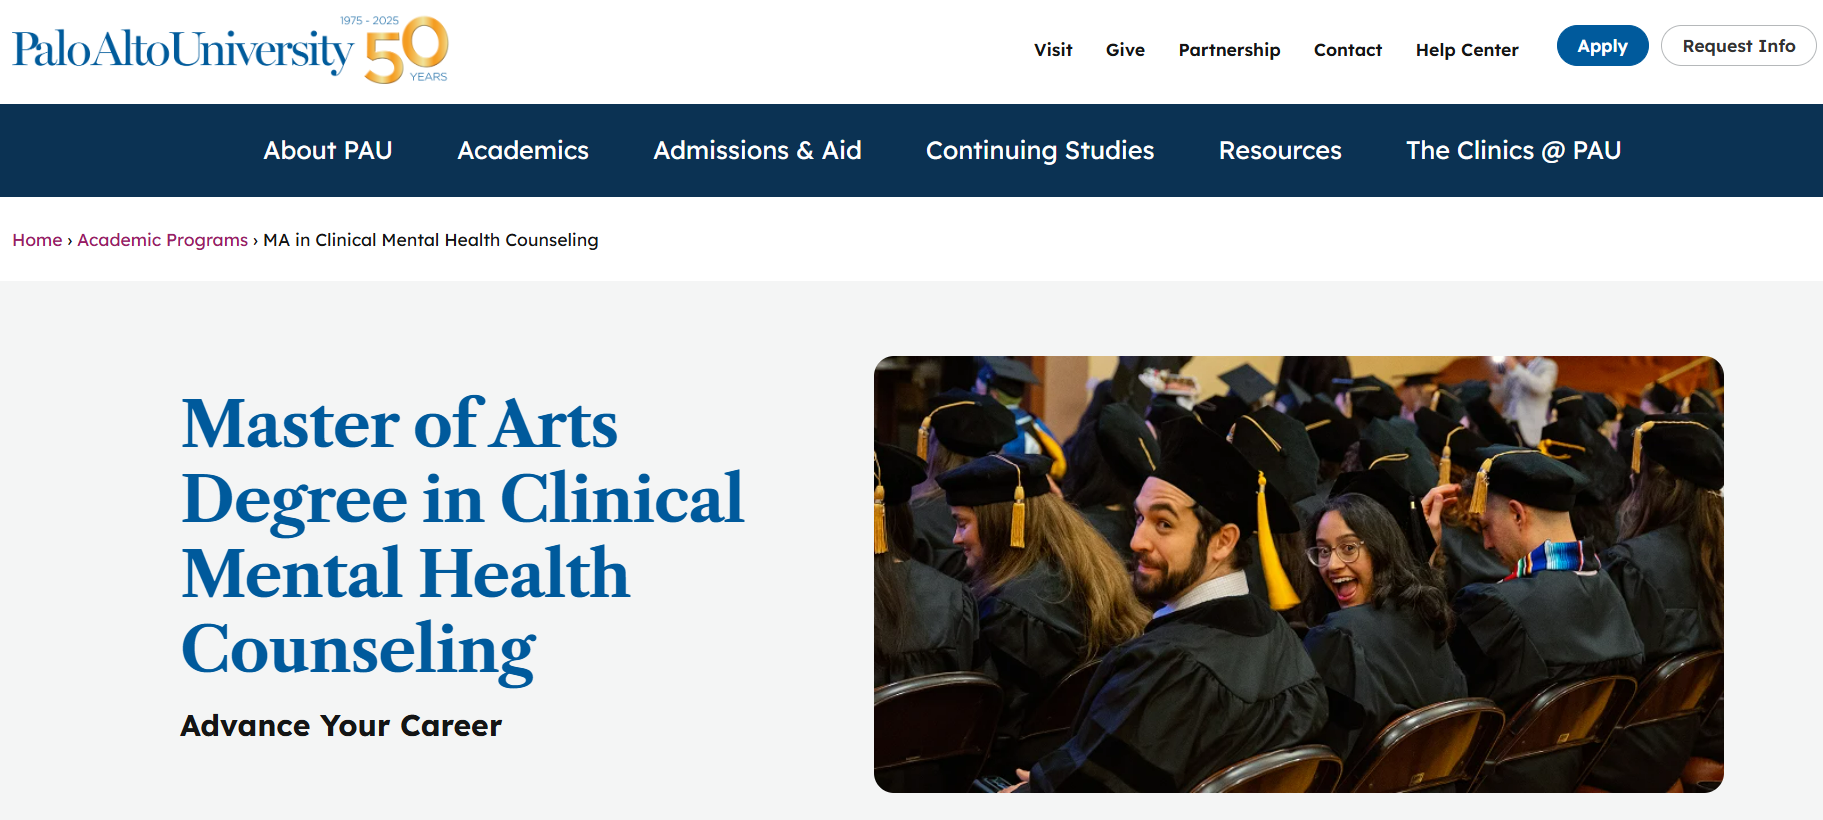Click the Advance Your Career subheading
1823x820 pixels.
click(x=341, y=725)
